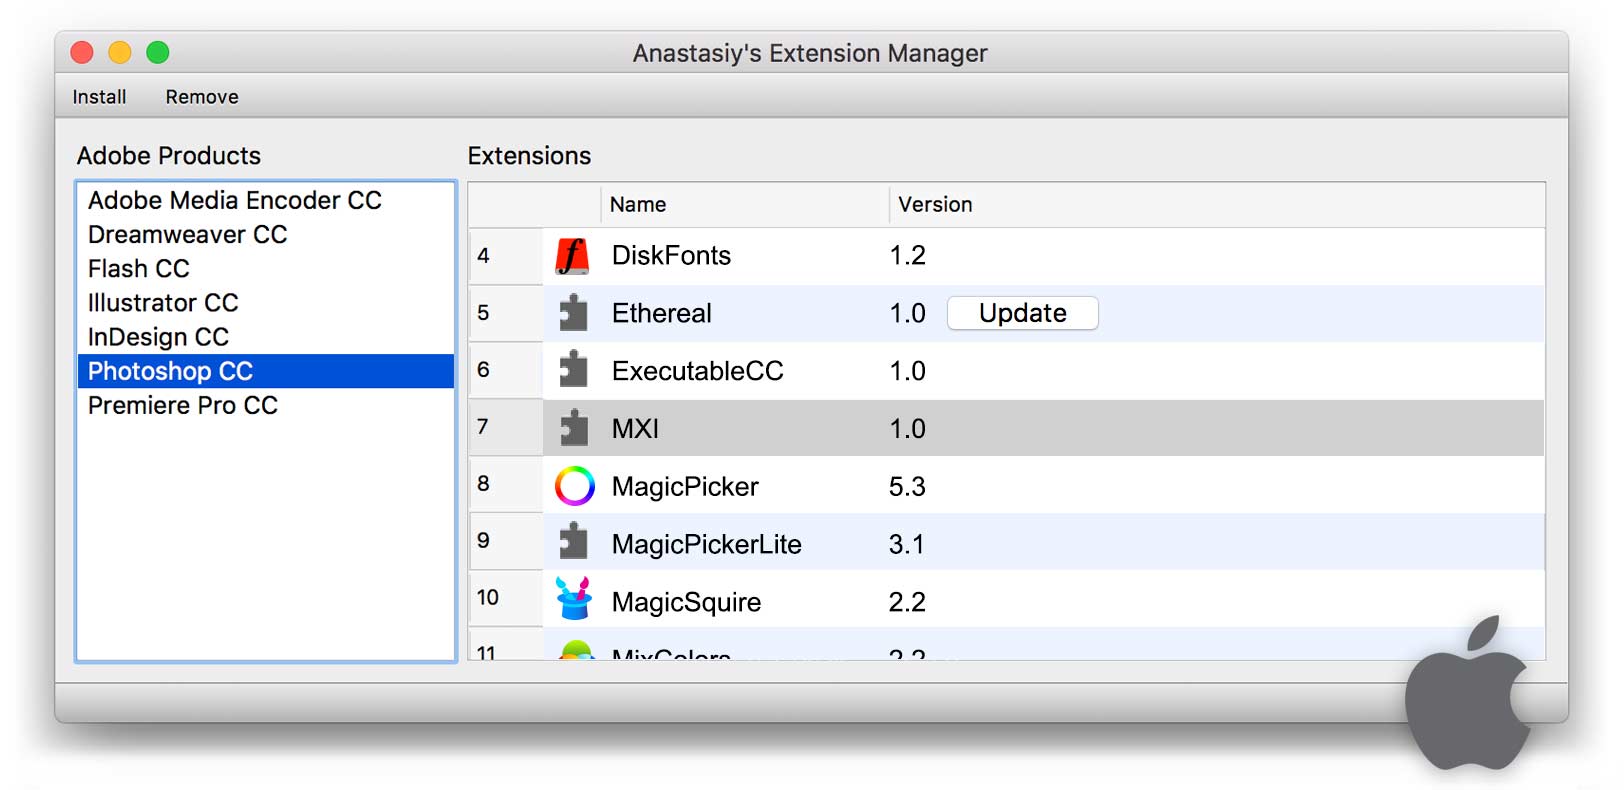
Task: Select the MagicPickerLite extension name
Action: click(706, 544)
